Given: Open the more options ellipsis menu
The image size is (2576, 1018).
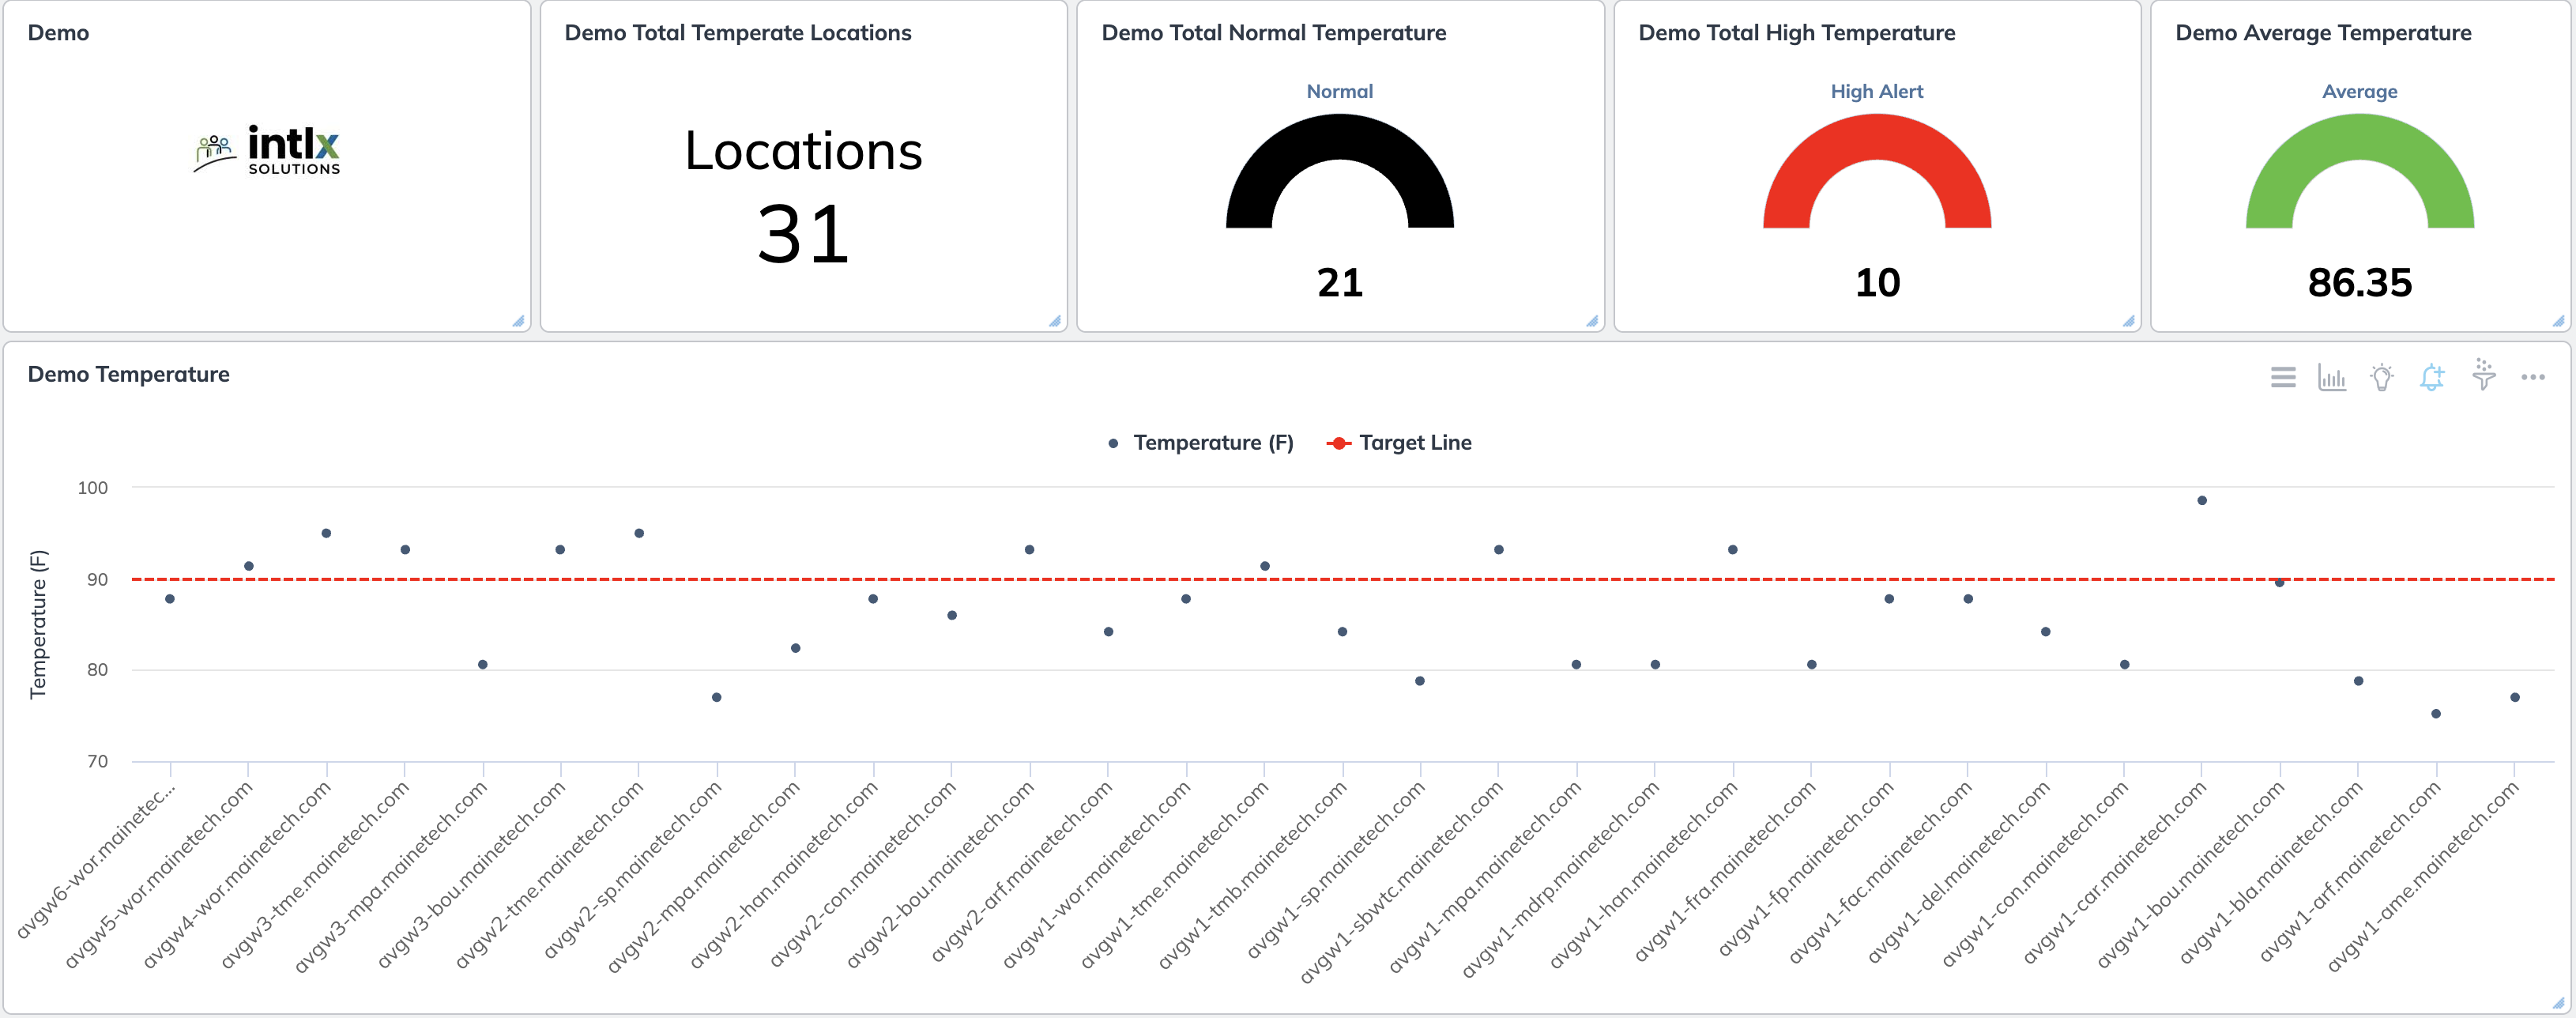Looking at the screenshot, I should point(2534,377).
